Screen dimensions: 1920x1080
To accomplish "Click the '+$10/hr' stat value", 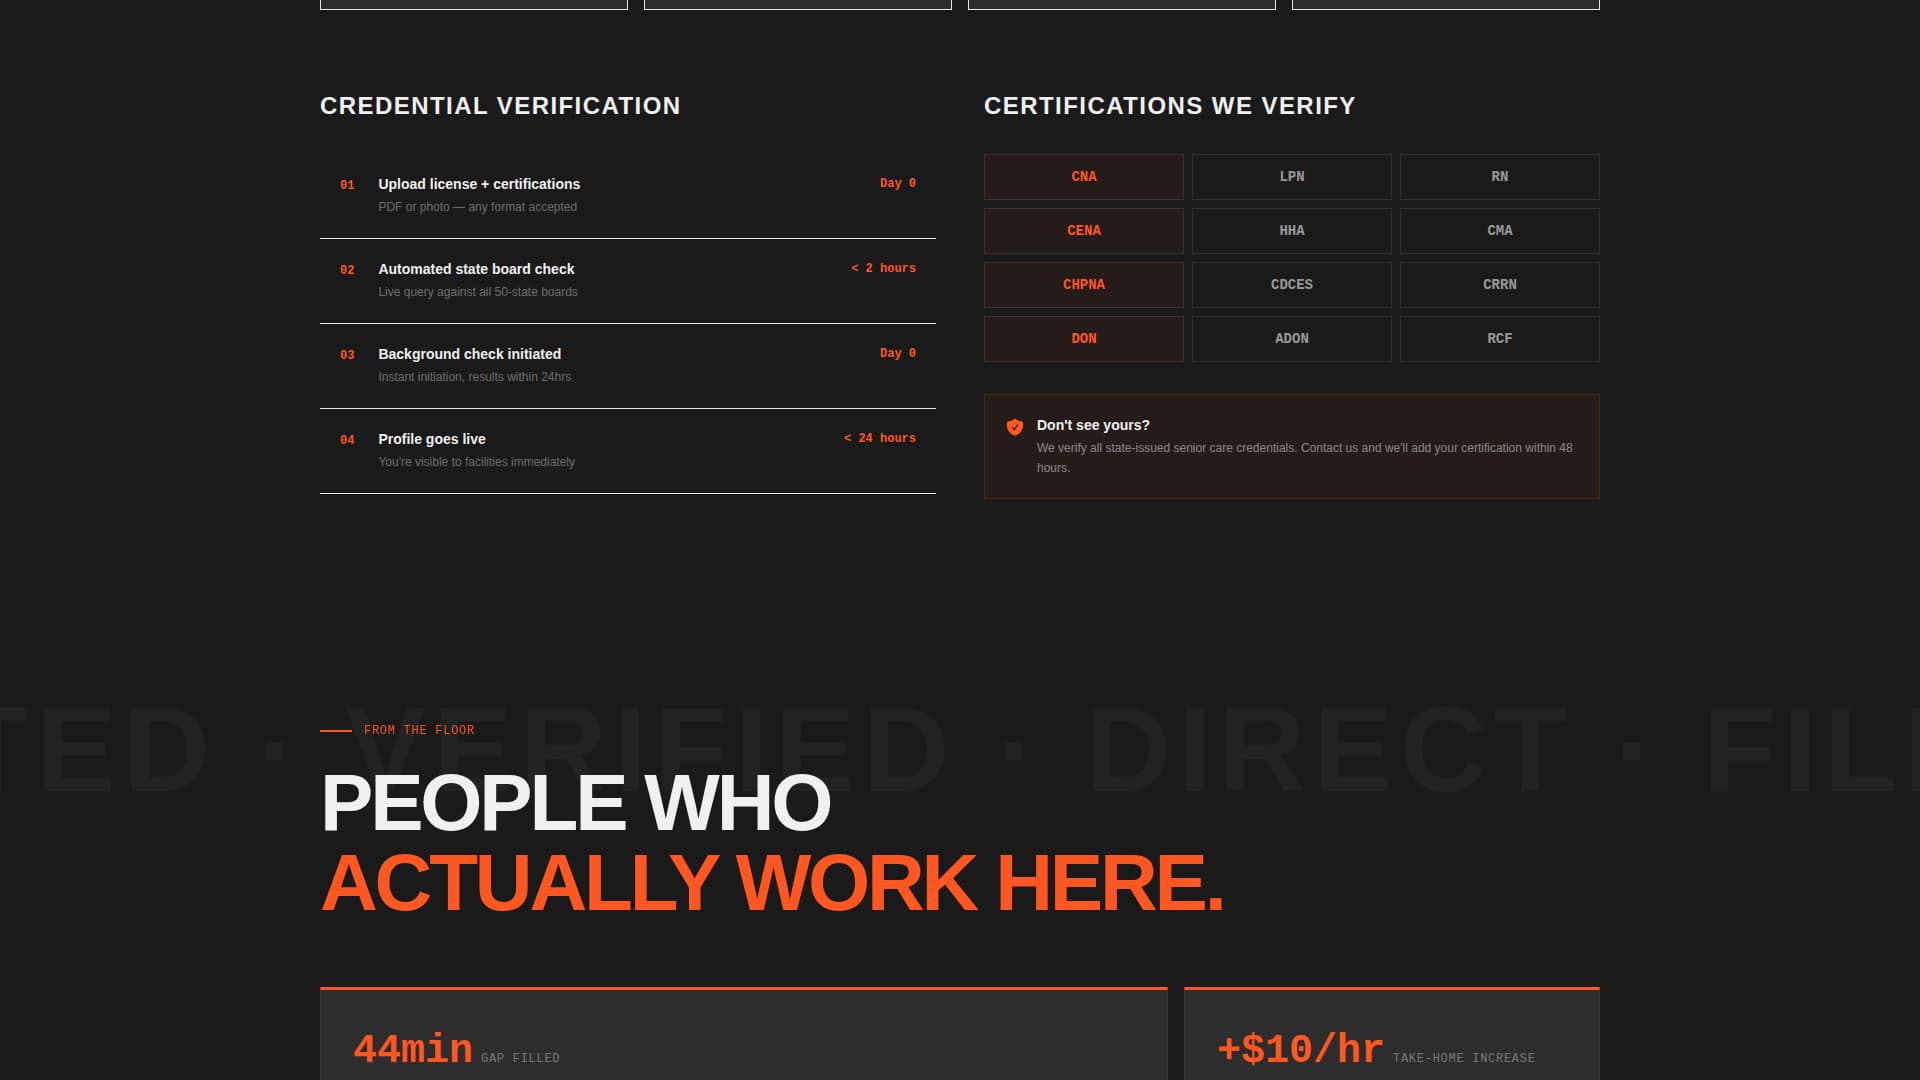I will coord(1301,1049).
